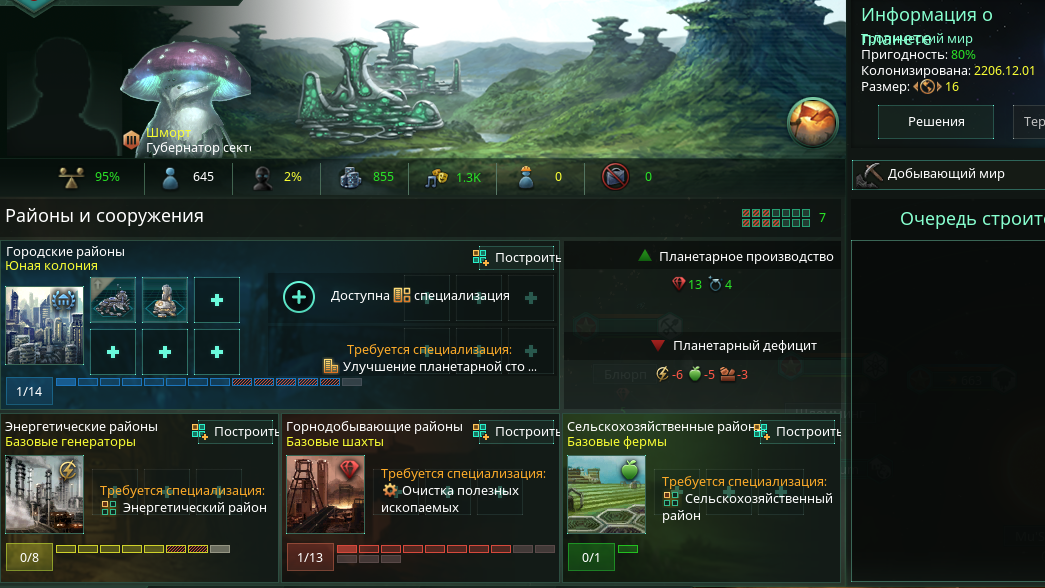This screenshot has width=1045, height=588.
Task: Open the Добывающий мир designation dropdown
Action: (x=948, y=174)
